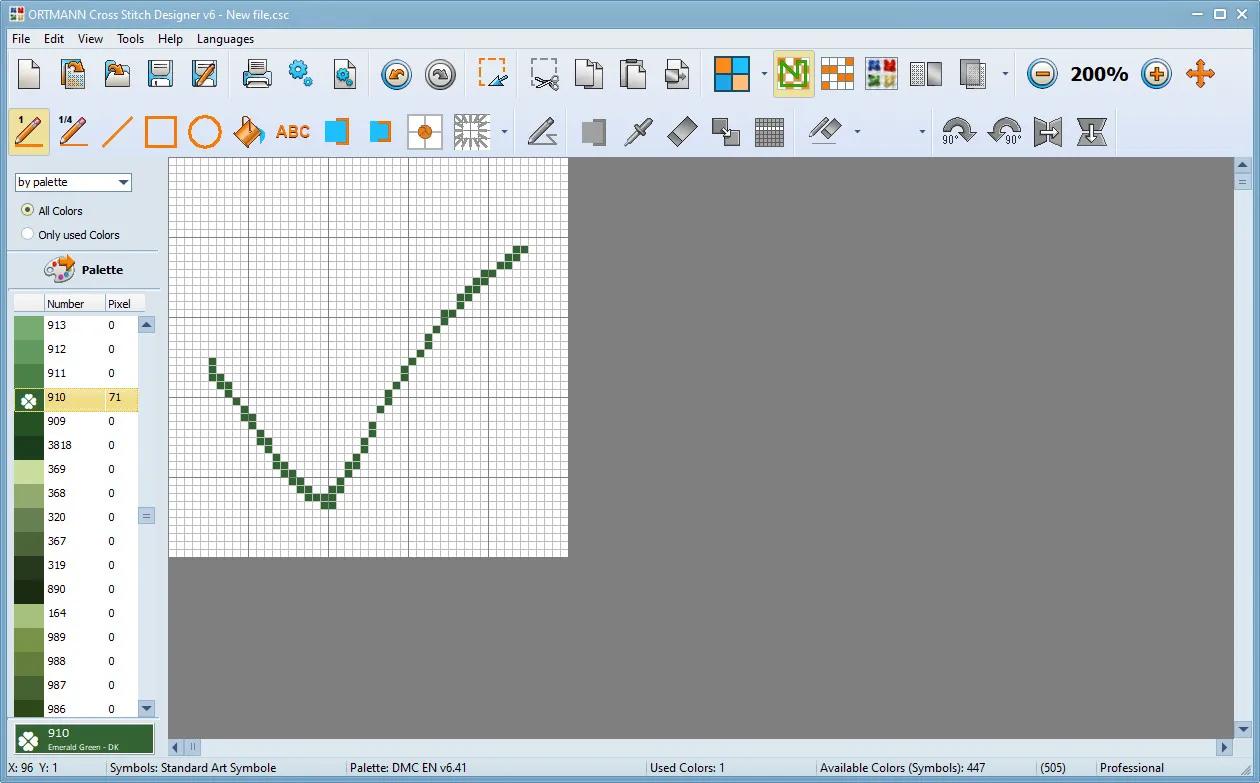Select the All Colors radio button
Viewport: 1260px width, 783px height.
28,211
